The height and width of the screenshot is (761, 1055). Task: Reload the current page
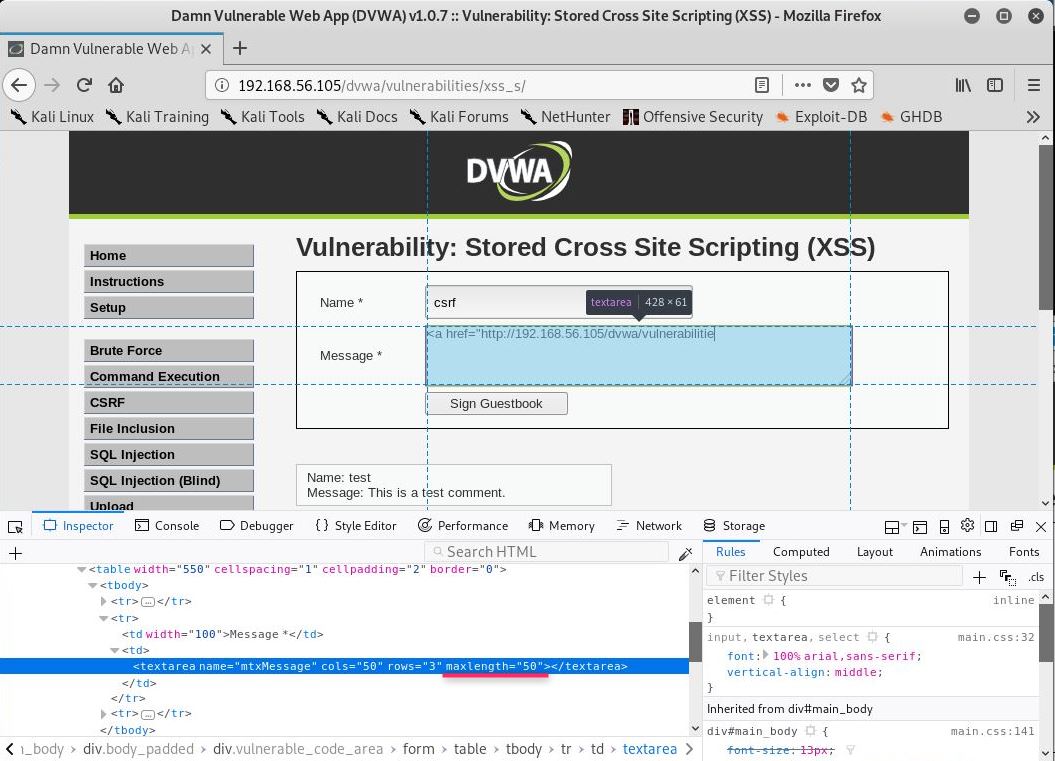pos(84,85)
